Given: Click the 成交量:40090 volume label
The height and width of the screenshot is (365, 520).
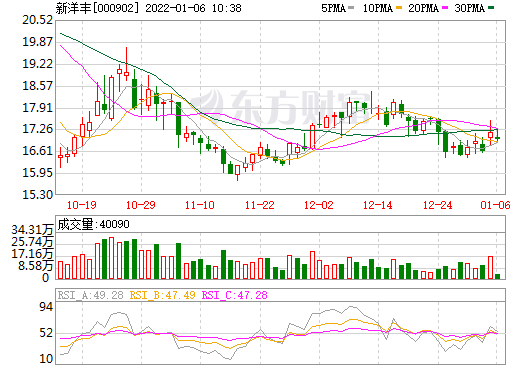Looking at the screenshot, I should (x=93, y=224).
